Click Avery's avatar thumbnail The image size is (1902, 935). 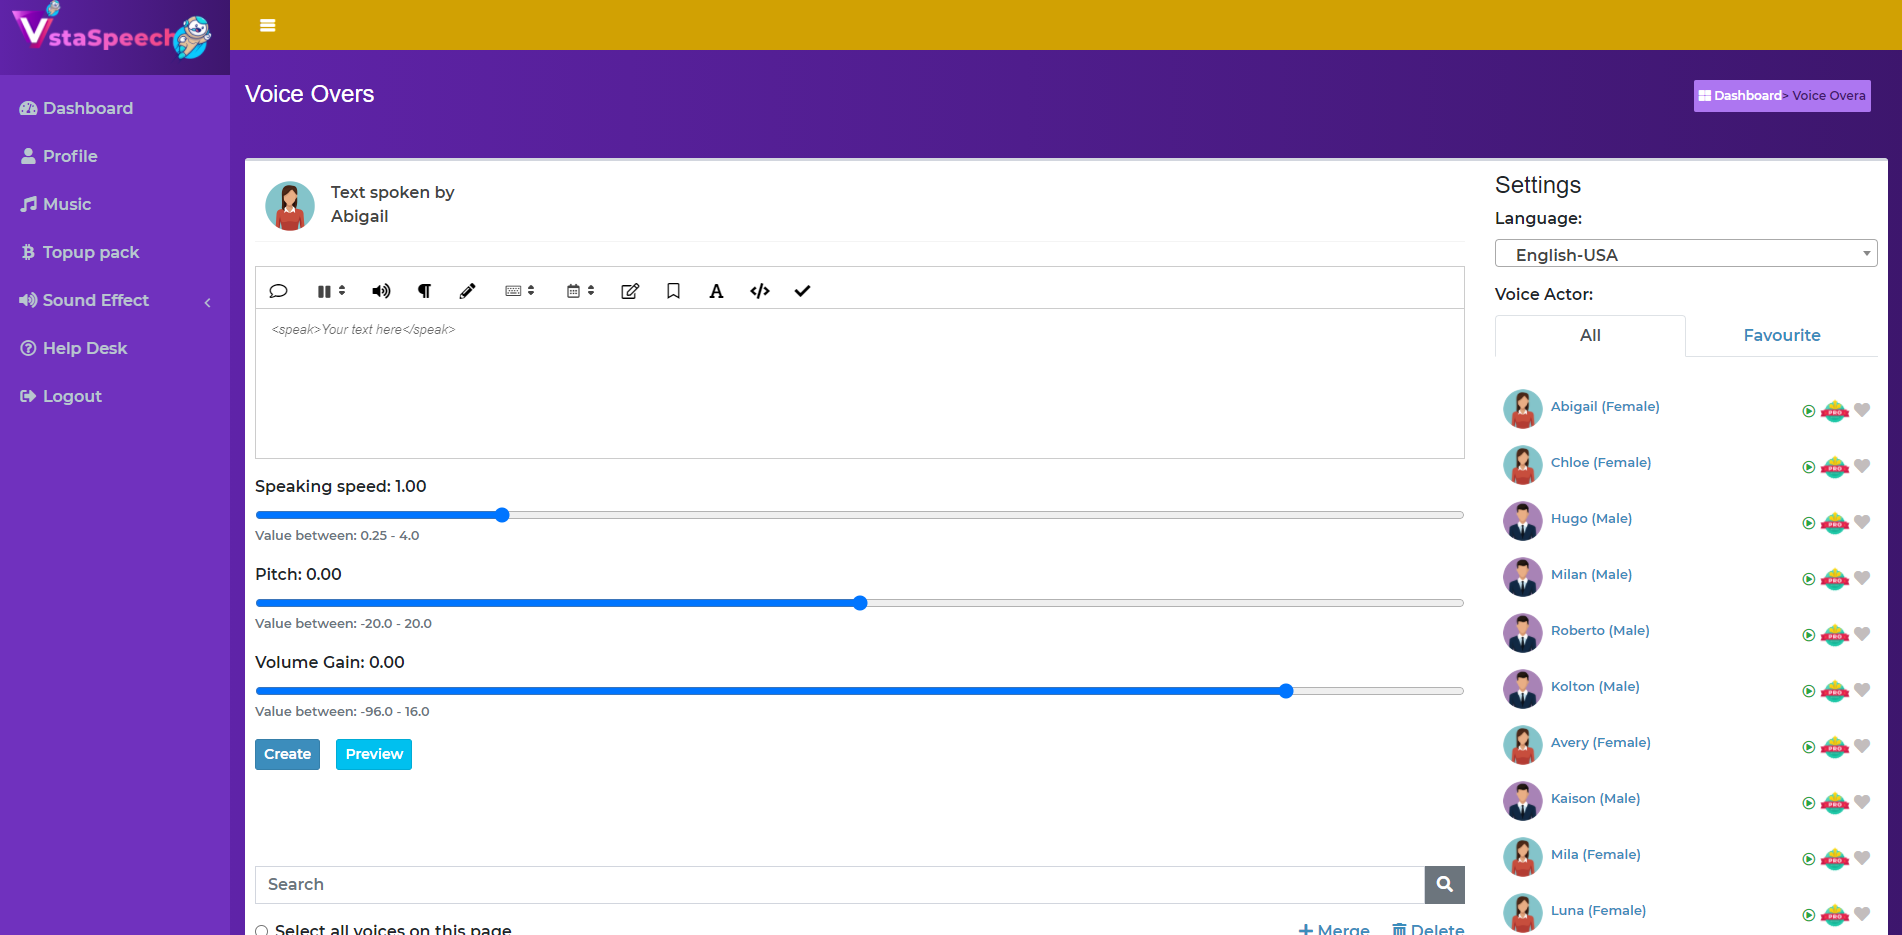[1523, 745]
